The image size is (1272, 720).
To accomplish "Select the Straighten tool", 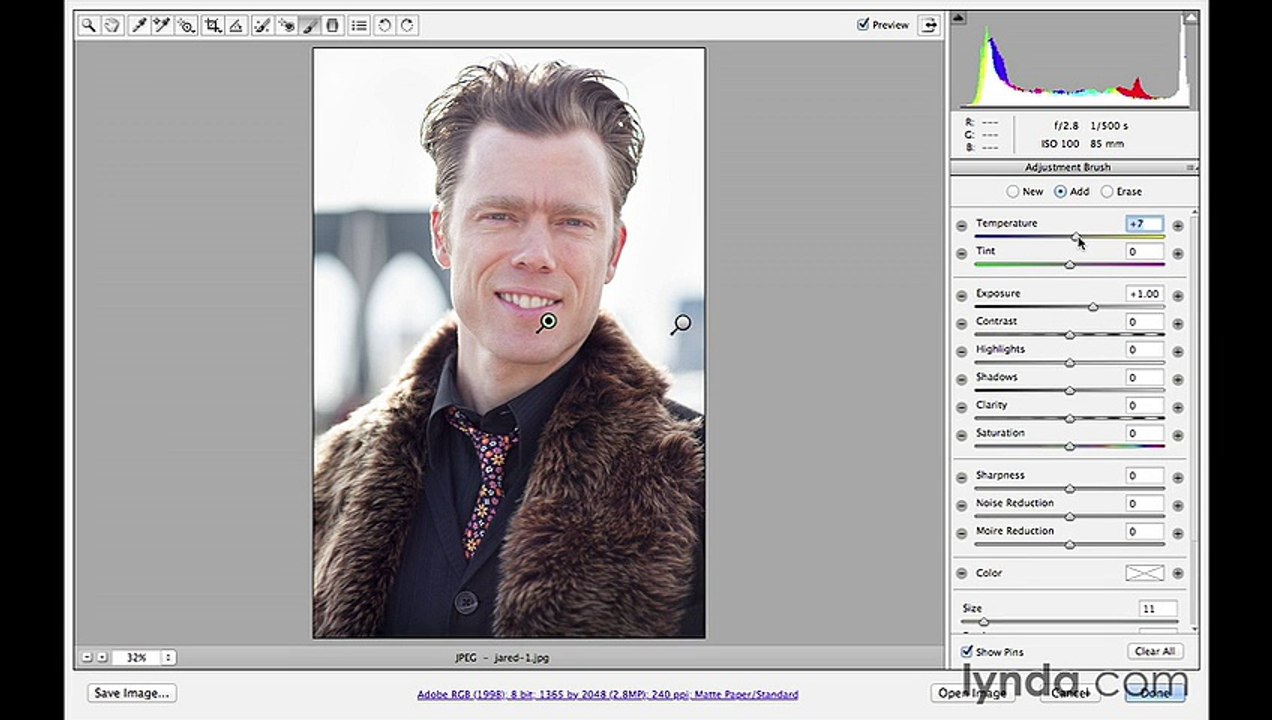I will pyautogui.click(x=236, y=26).
